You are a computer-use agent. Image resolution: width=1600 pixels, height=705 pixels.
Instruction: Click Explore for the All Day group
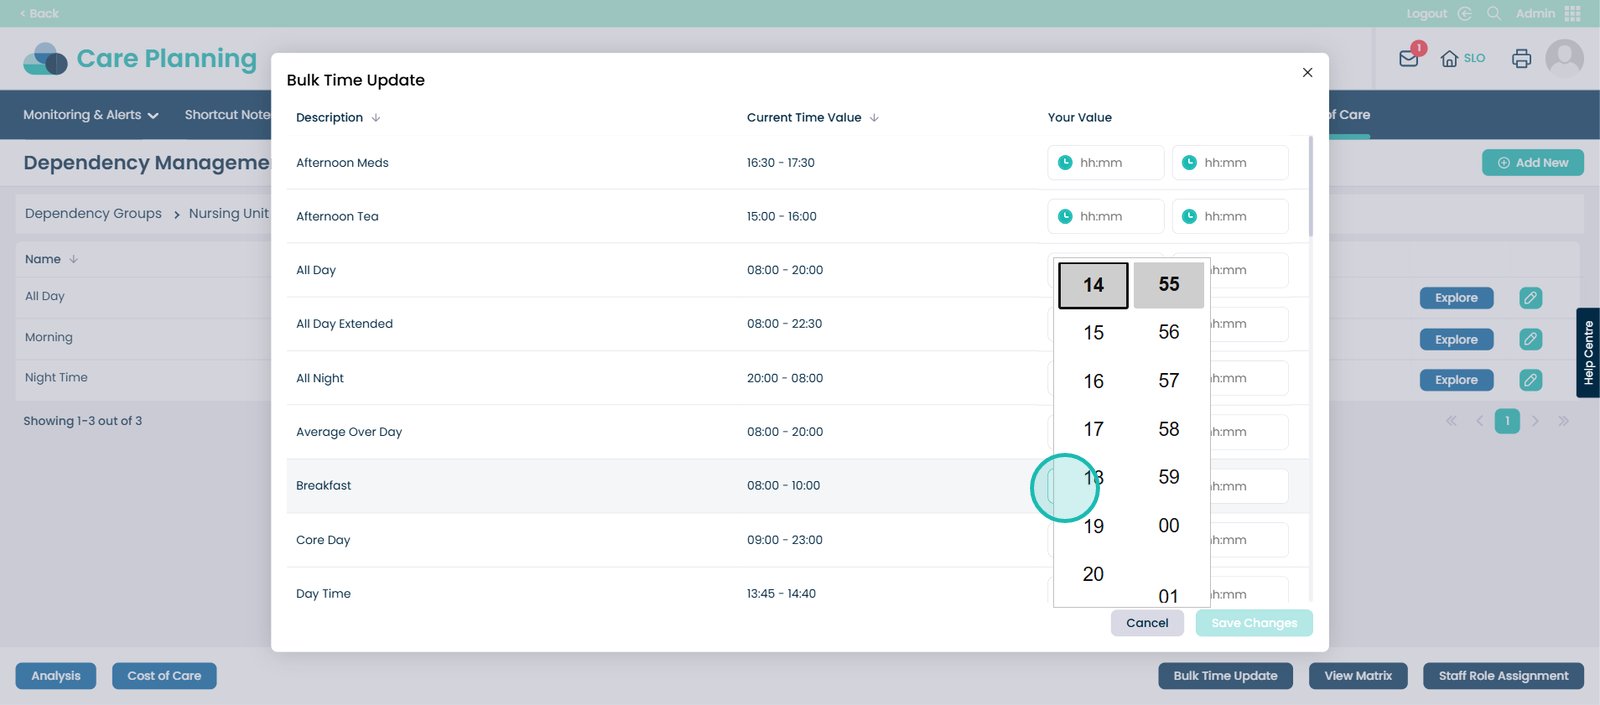[x=1456, y=298]
